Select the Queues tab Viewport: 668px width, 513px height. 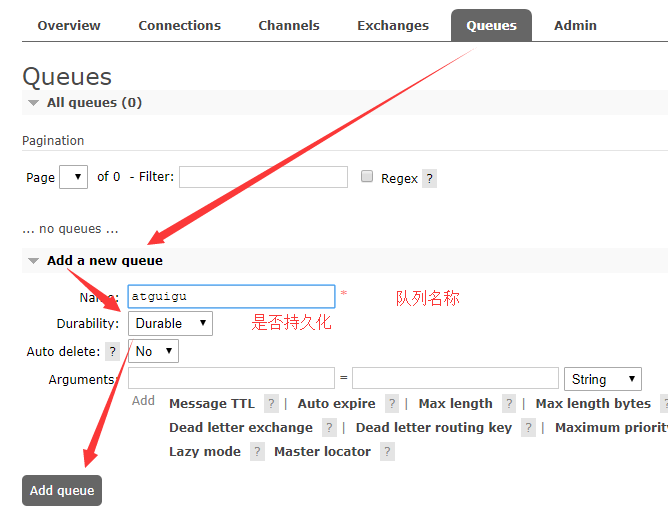[x=491, y=26]
